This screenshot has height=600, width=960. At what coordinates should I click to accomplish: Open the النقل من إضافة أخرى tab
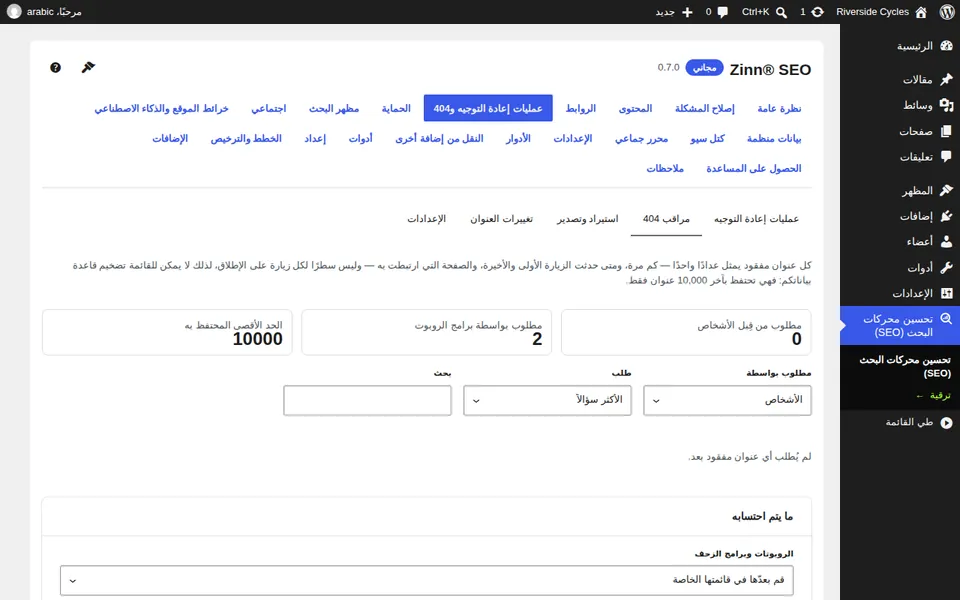pyautogui.click(x=439, y=138)
